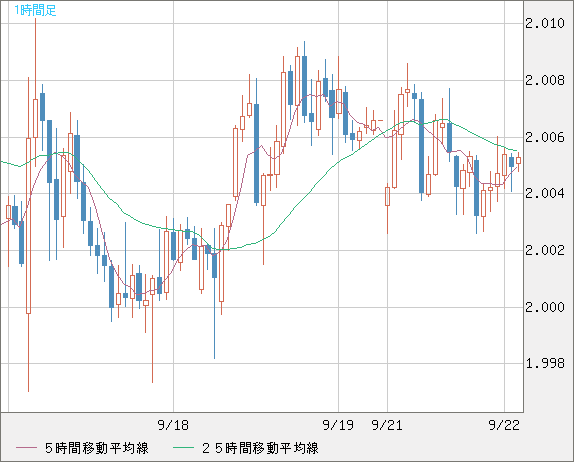Click the 2.010 price axis label

545,23
